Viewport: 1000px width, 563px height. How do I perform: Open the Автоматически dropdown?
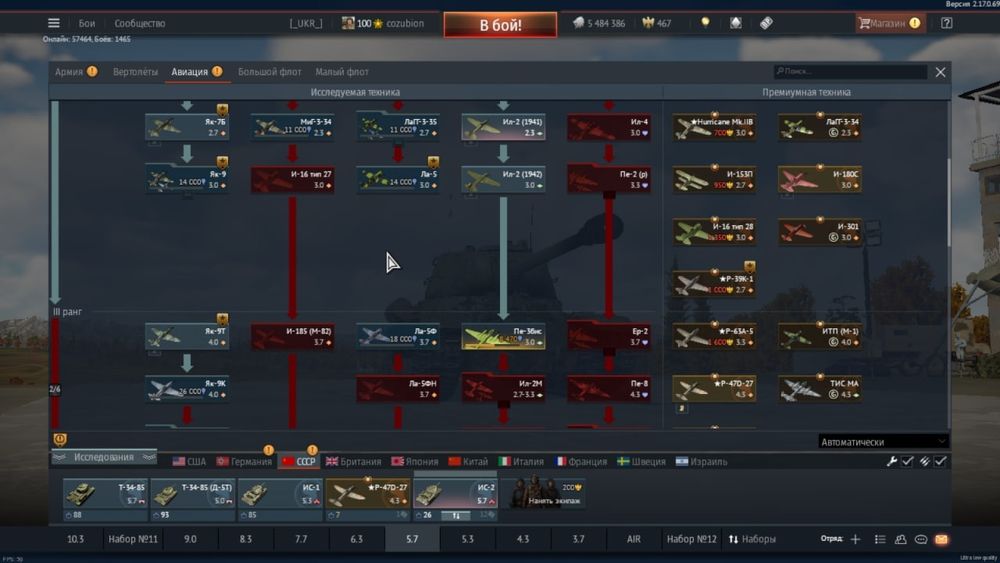coord(883,442)
